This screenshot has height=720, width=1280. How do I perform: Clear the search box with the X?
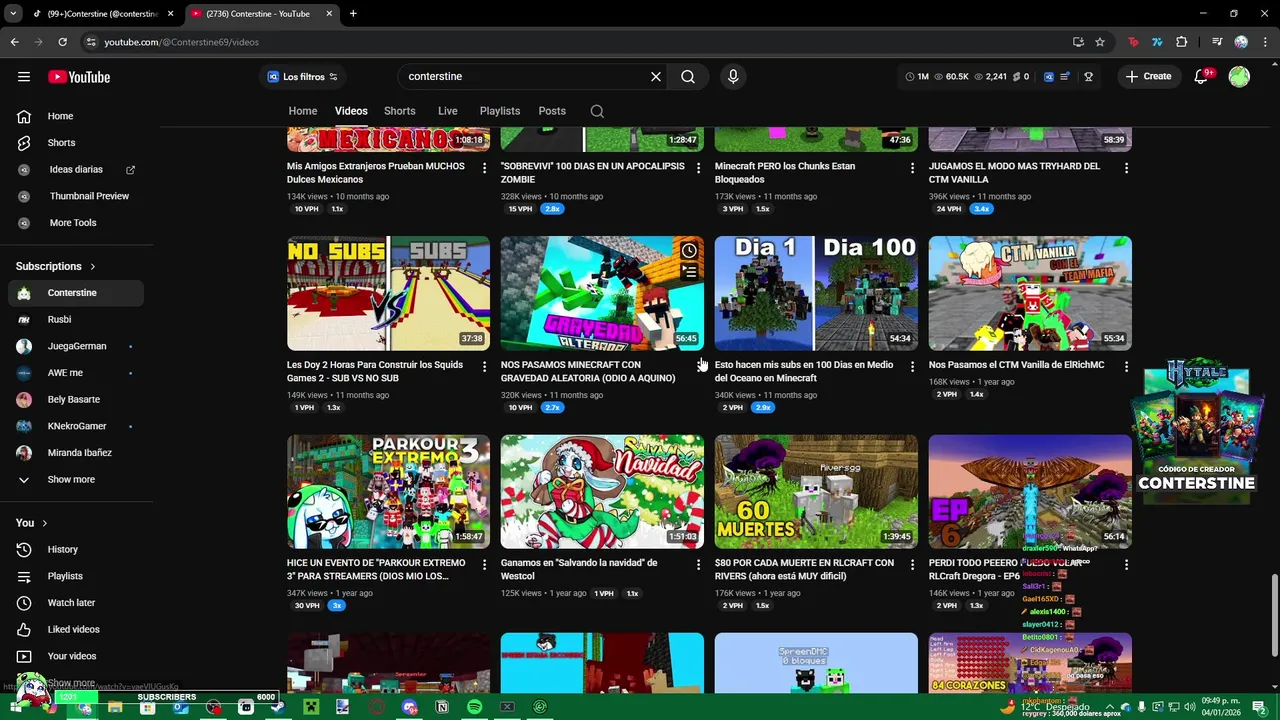(656, 77)
